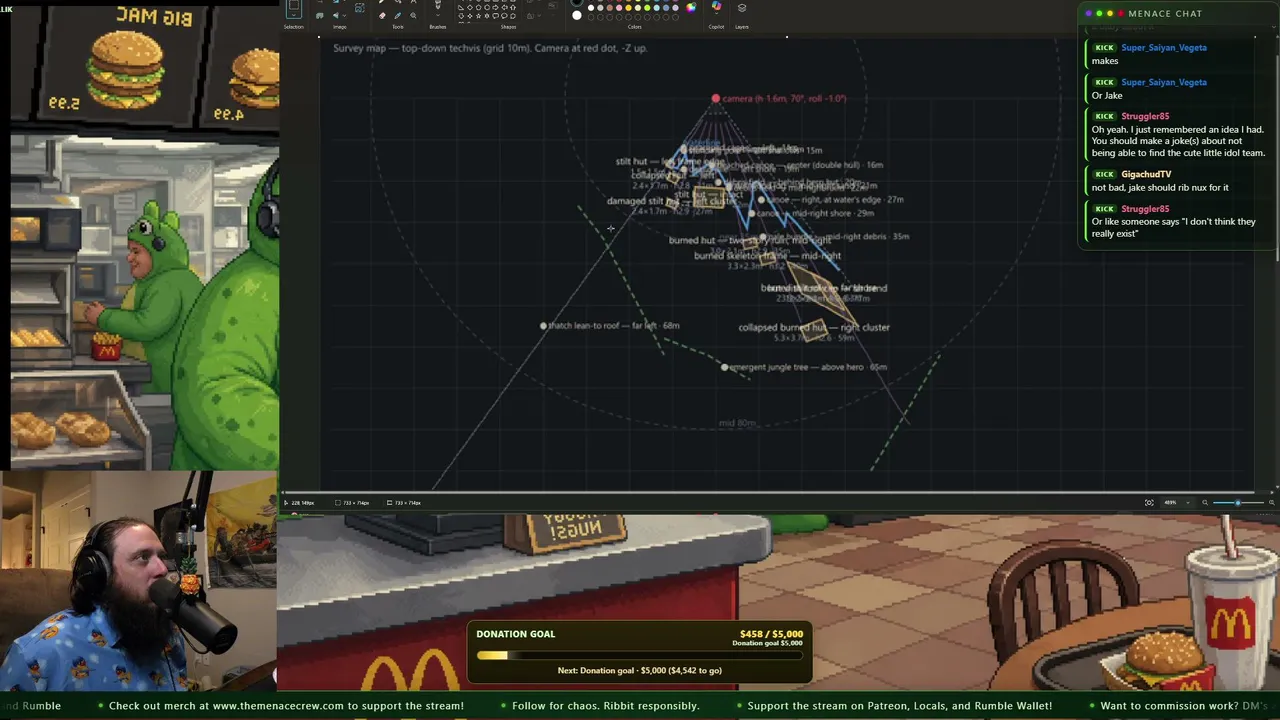Click the zoom out magnifier icon
The width and height of the screenshot is (1280, 720).
[x=1205, y=502]
